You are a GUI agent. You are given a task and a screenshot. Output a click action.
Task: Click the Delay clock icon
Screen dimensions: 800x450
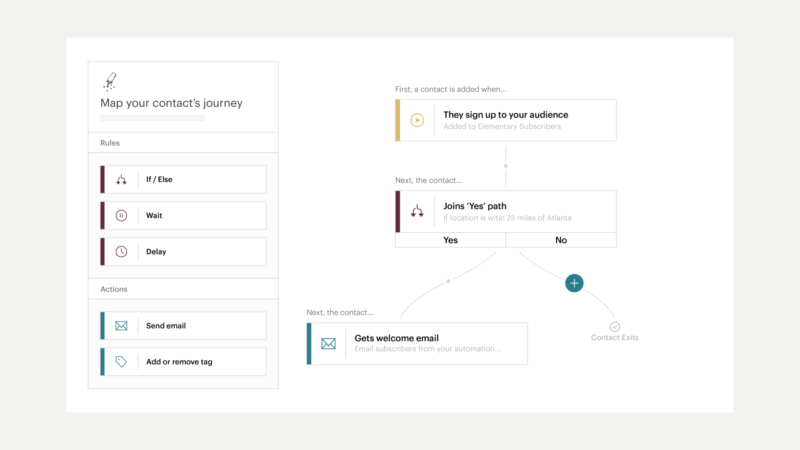click(x=121, y=251)
